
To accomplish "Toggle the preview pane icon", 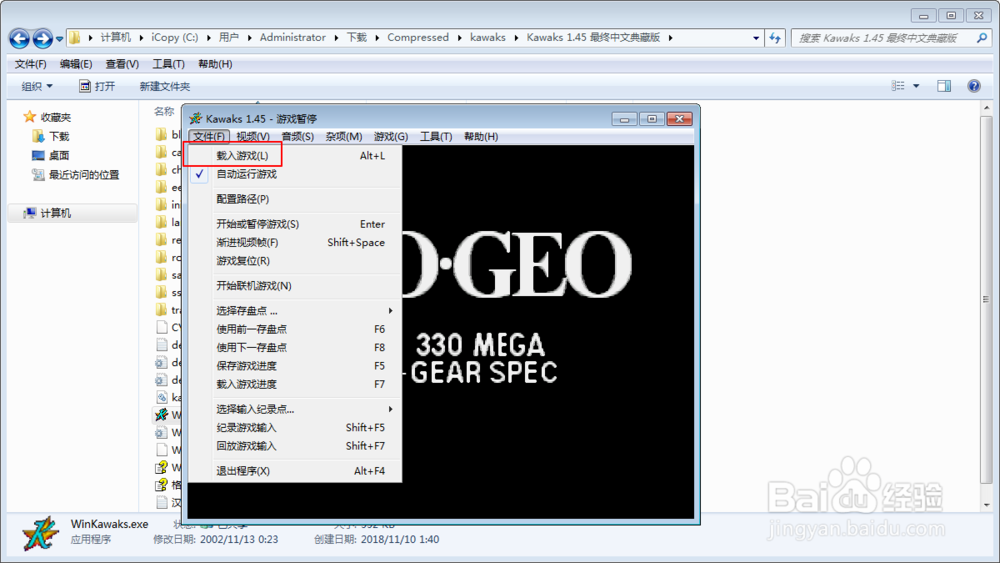I will click(x=944, y=85).
